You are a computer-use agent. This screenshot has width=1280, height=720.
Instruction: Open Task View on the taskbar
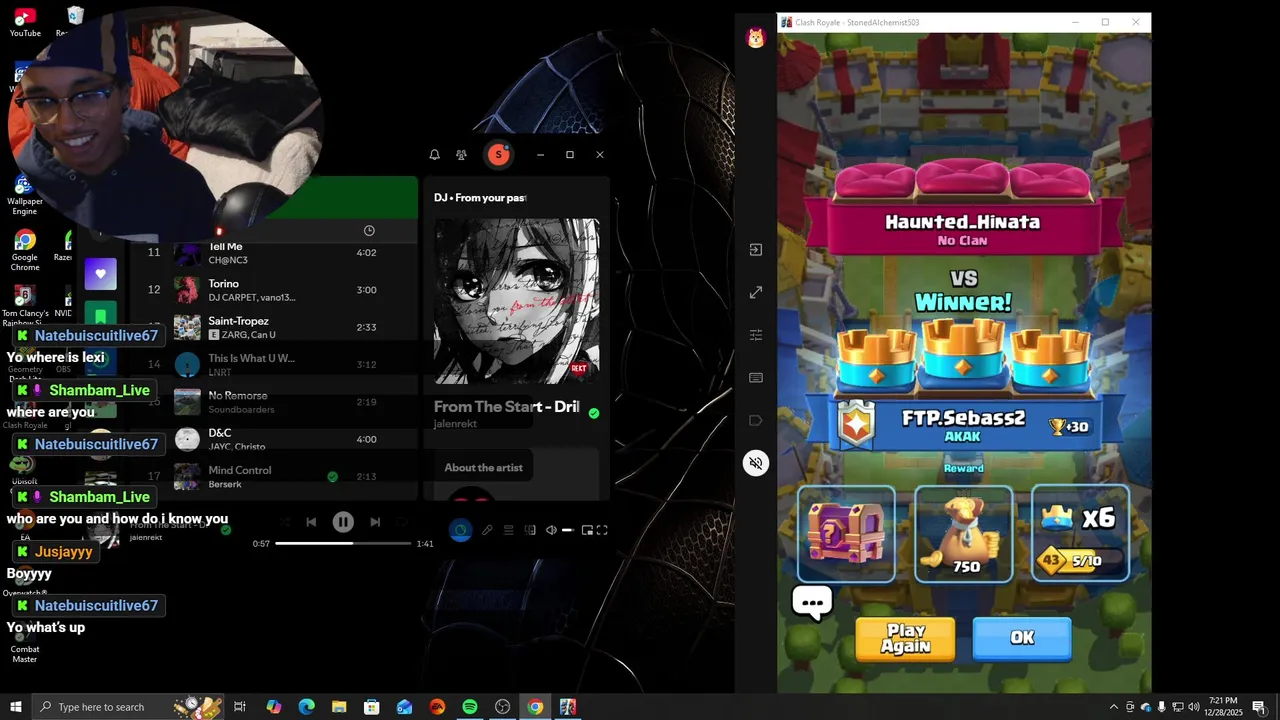(x=240, y=707)
